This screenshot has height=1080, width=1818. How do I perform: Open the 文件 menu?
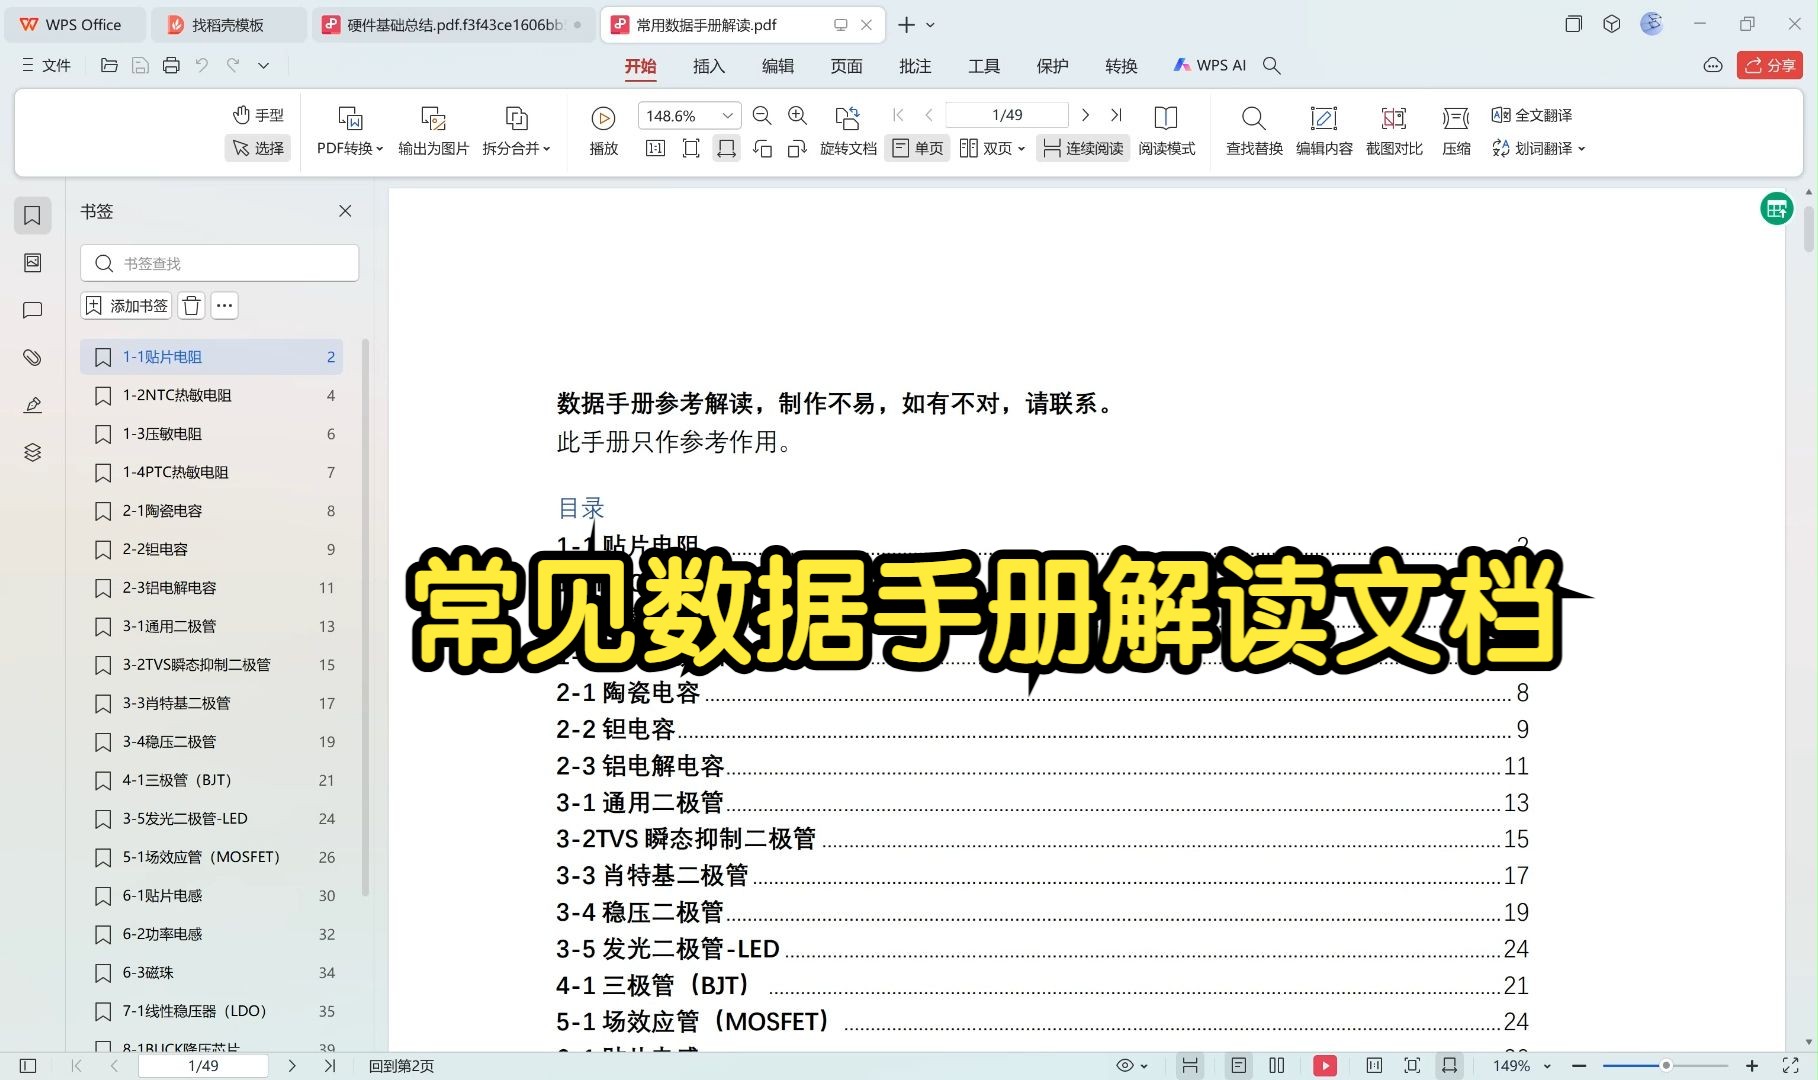click(46, 65)
